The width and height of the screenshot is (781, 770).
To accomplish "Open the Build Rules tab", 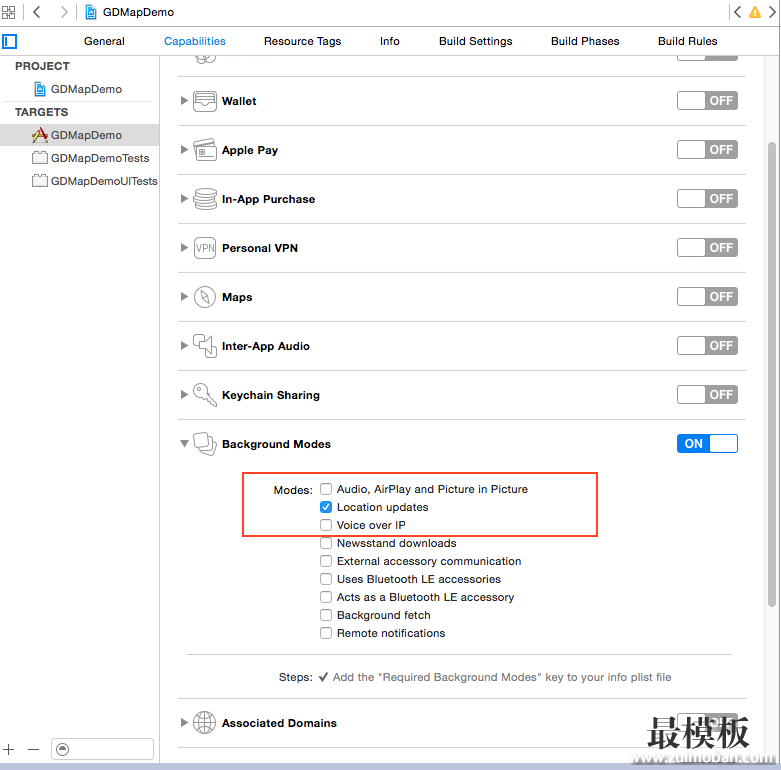I will [x=687, y=41].
